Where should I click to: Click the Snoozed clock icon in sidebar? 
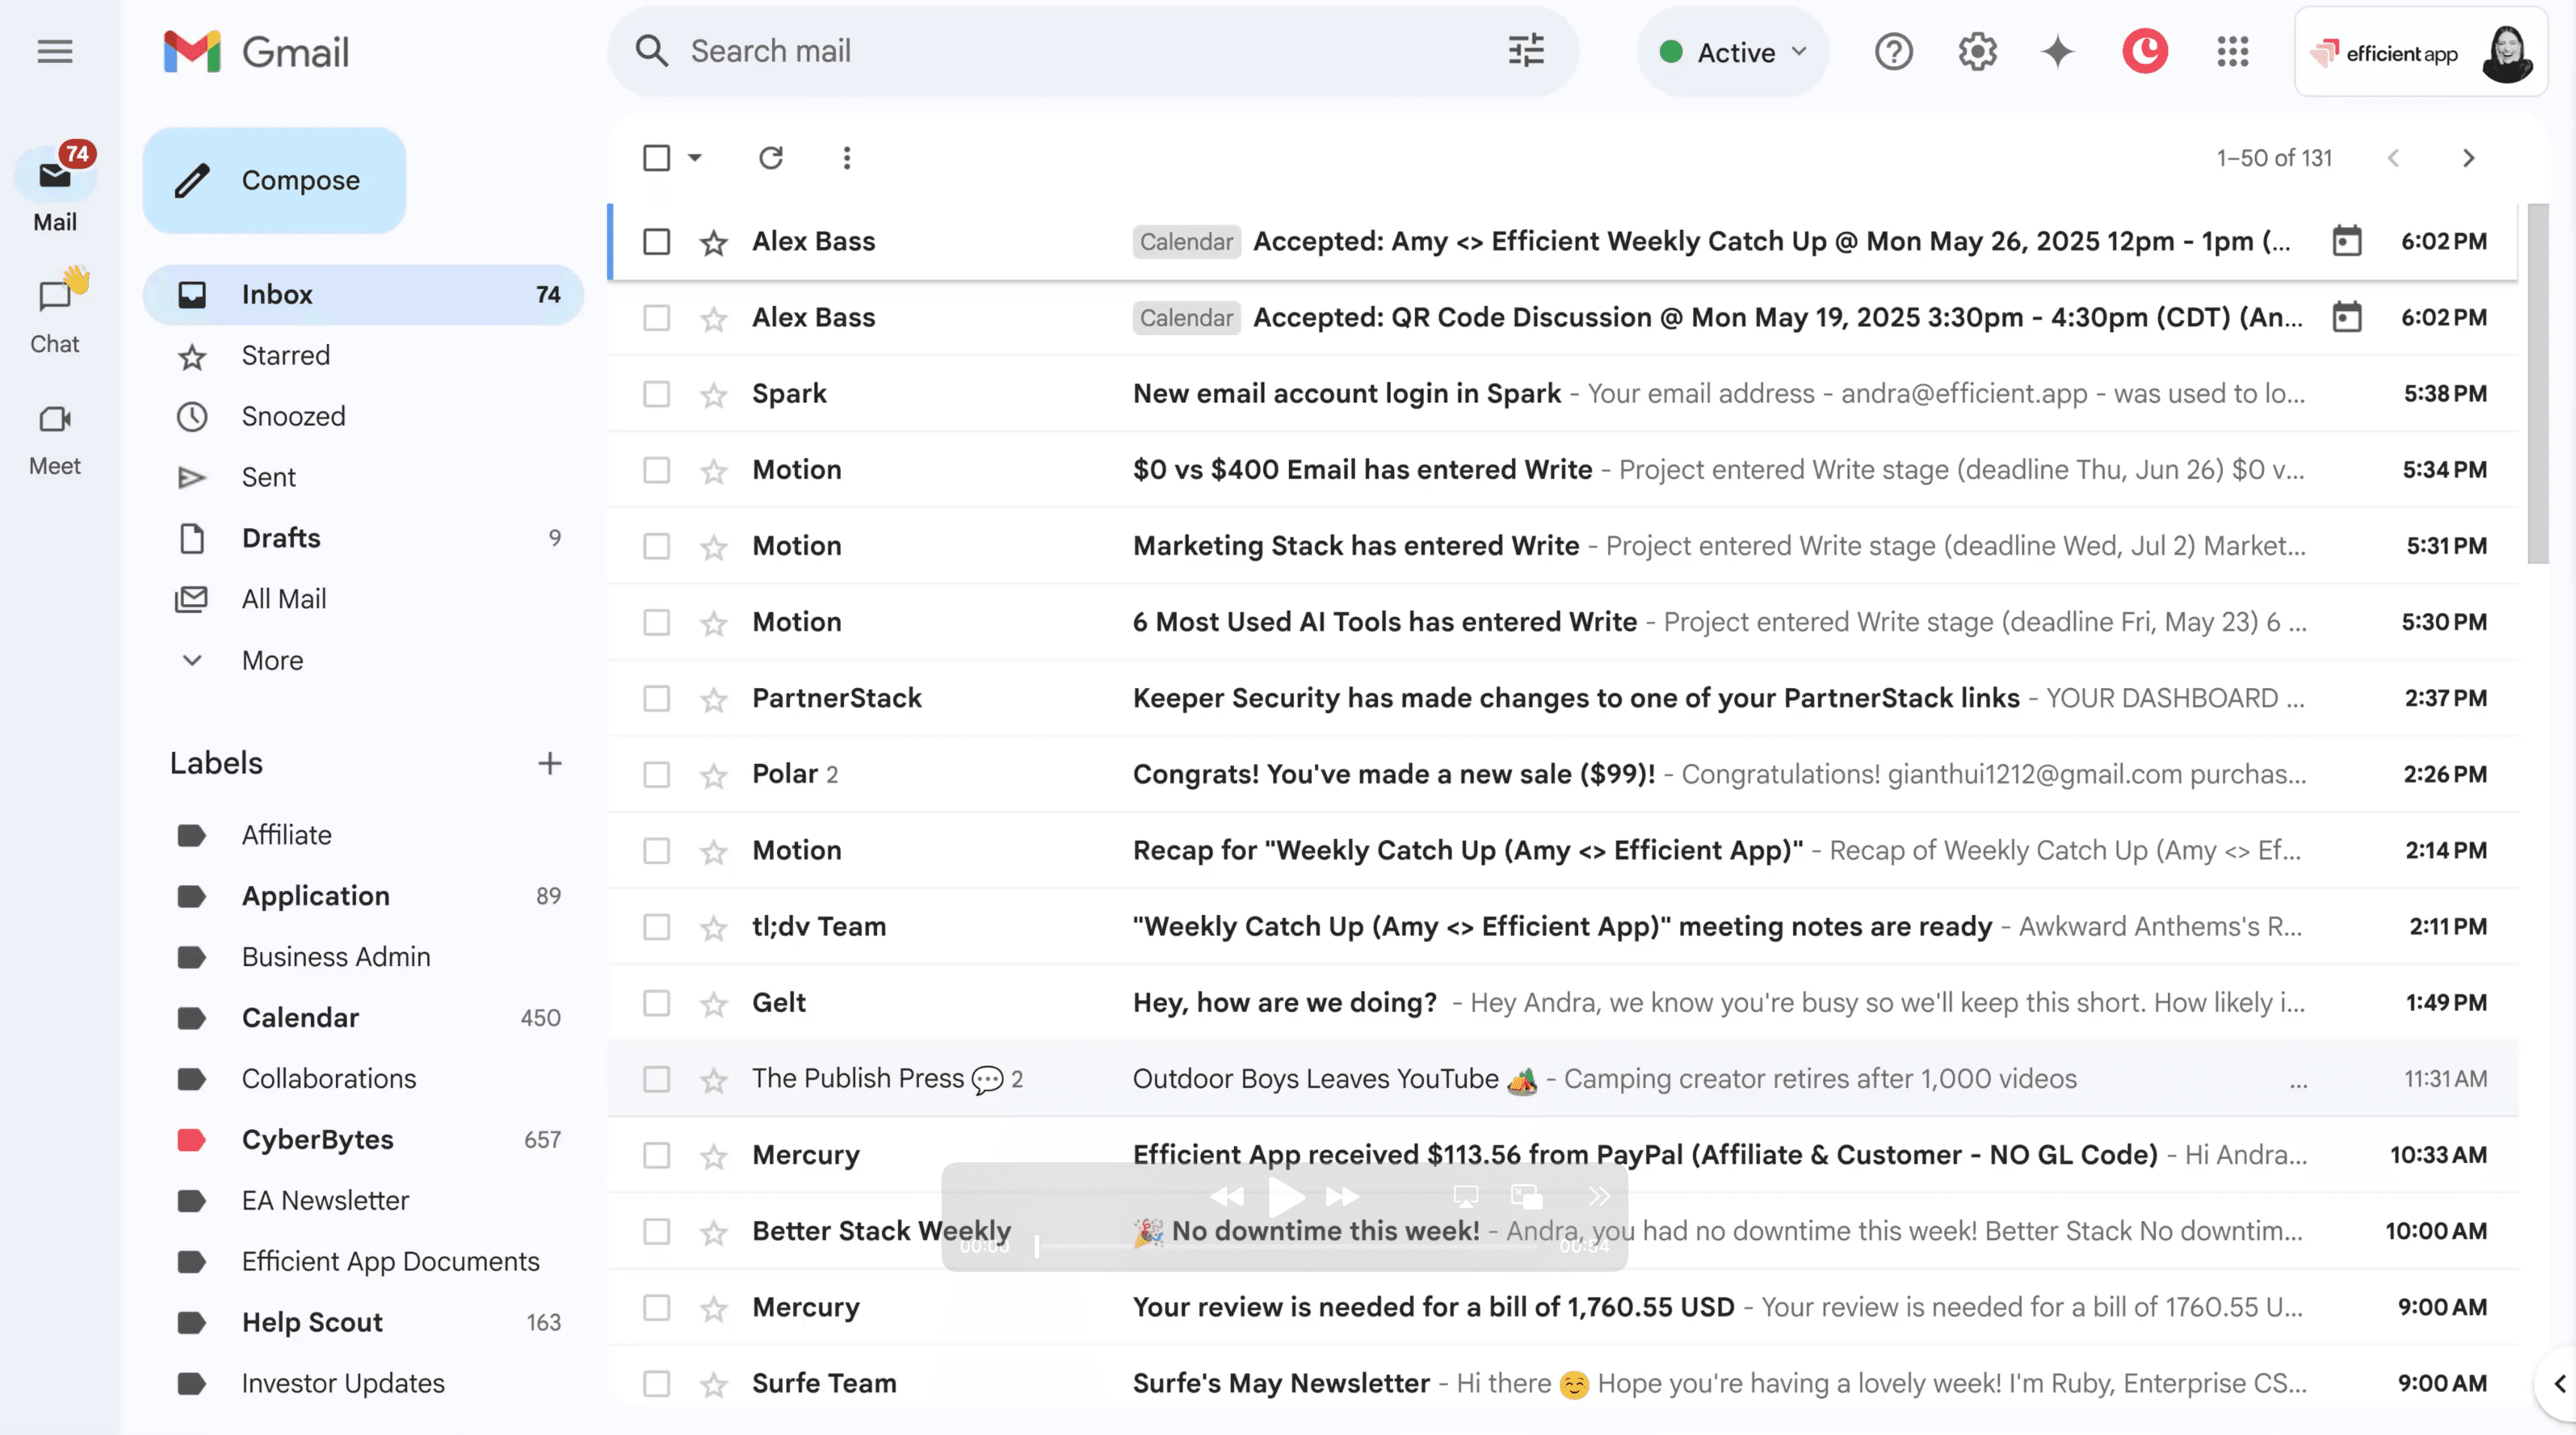click(192, 416)
